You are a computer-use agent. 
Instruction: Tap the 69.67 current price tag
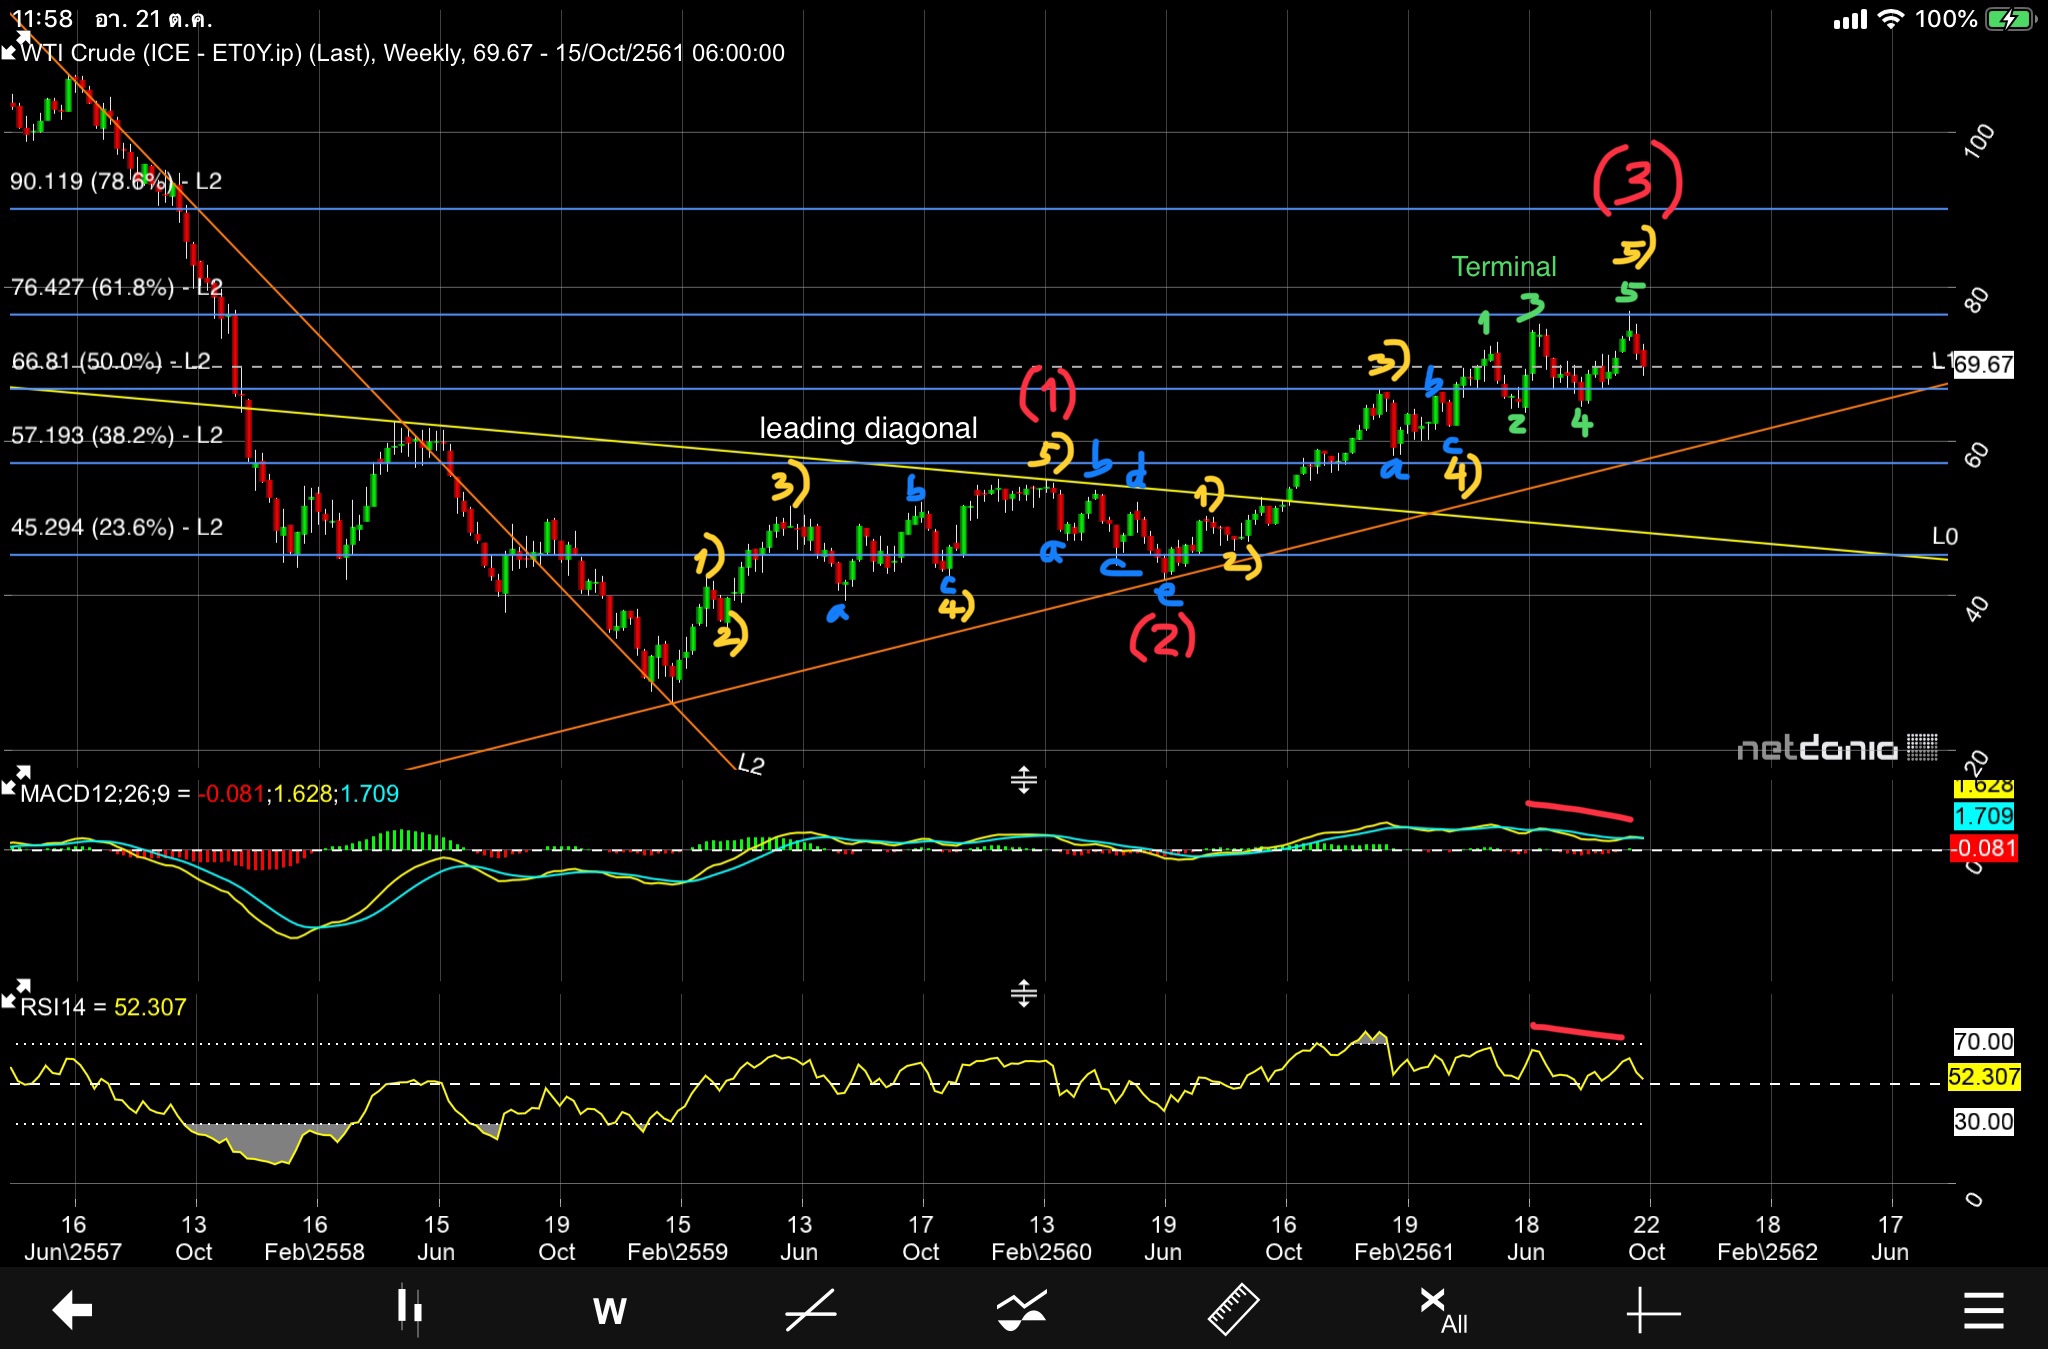(x=1982, y=364)
